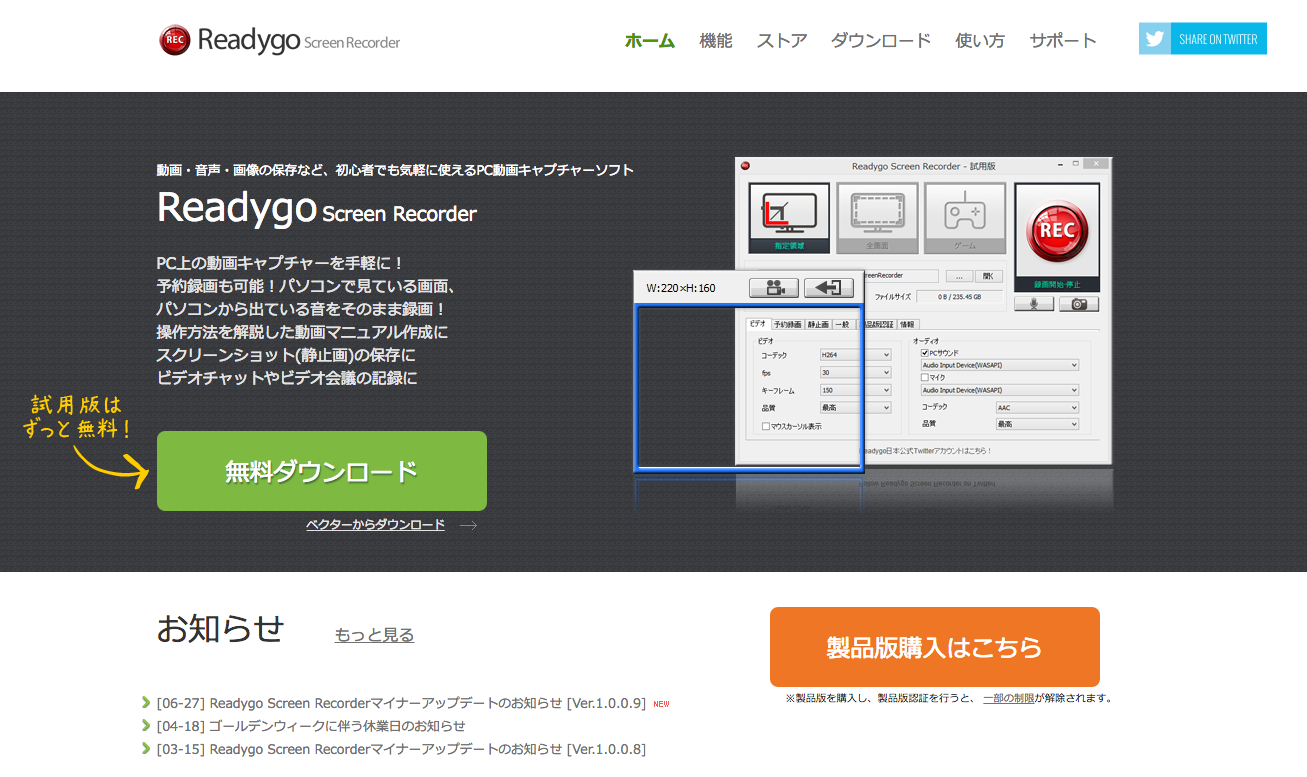Click the video camera button beside W:220×H:160
Image resolution: width=1307 pixels, height=777 pixels.
(x=774, y=288)
